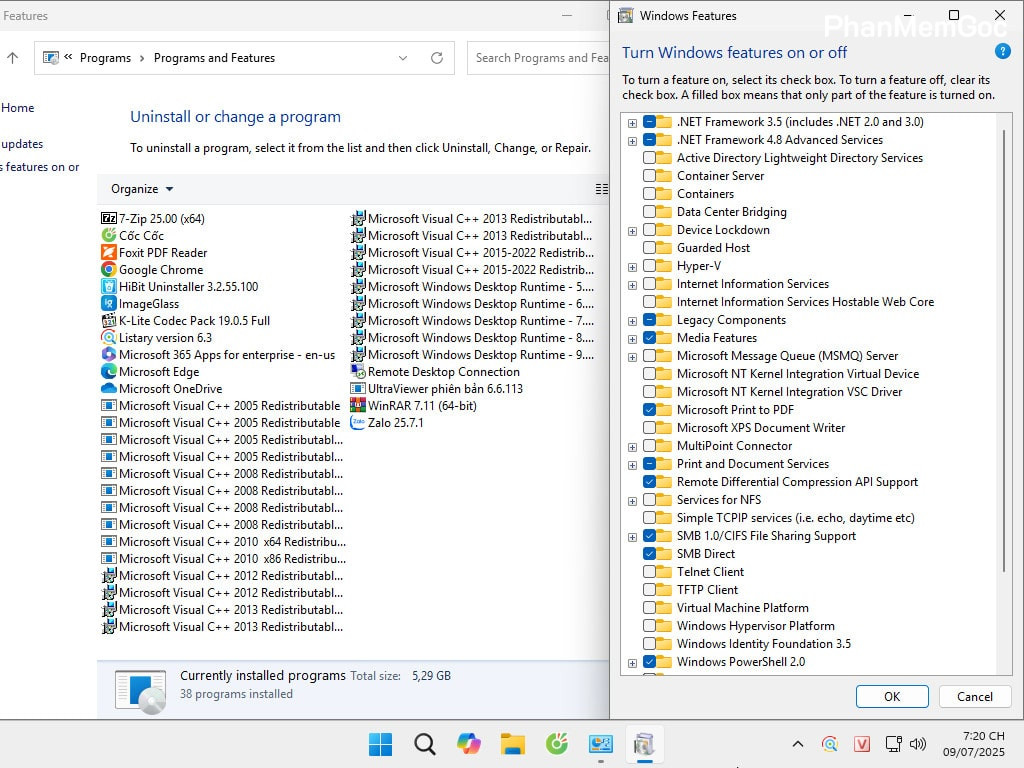Open the Organize menu

139,188
